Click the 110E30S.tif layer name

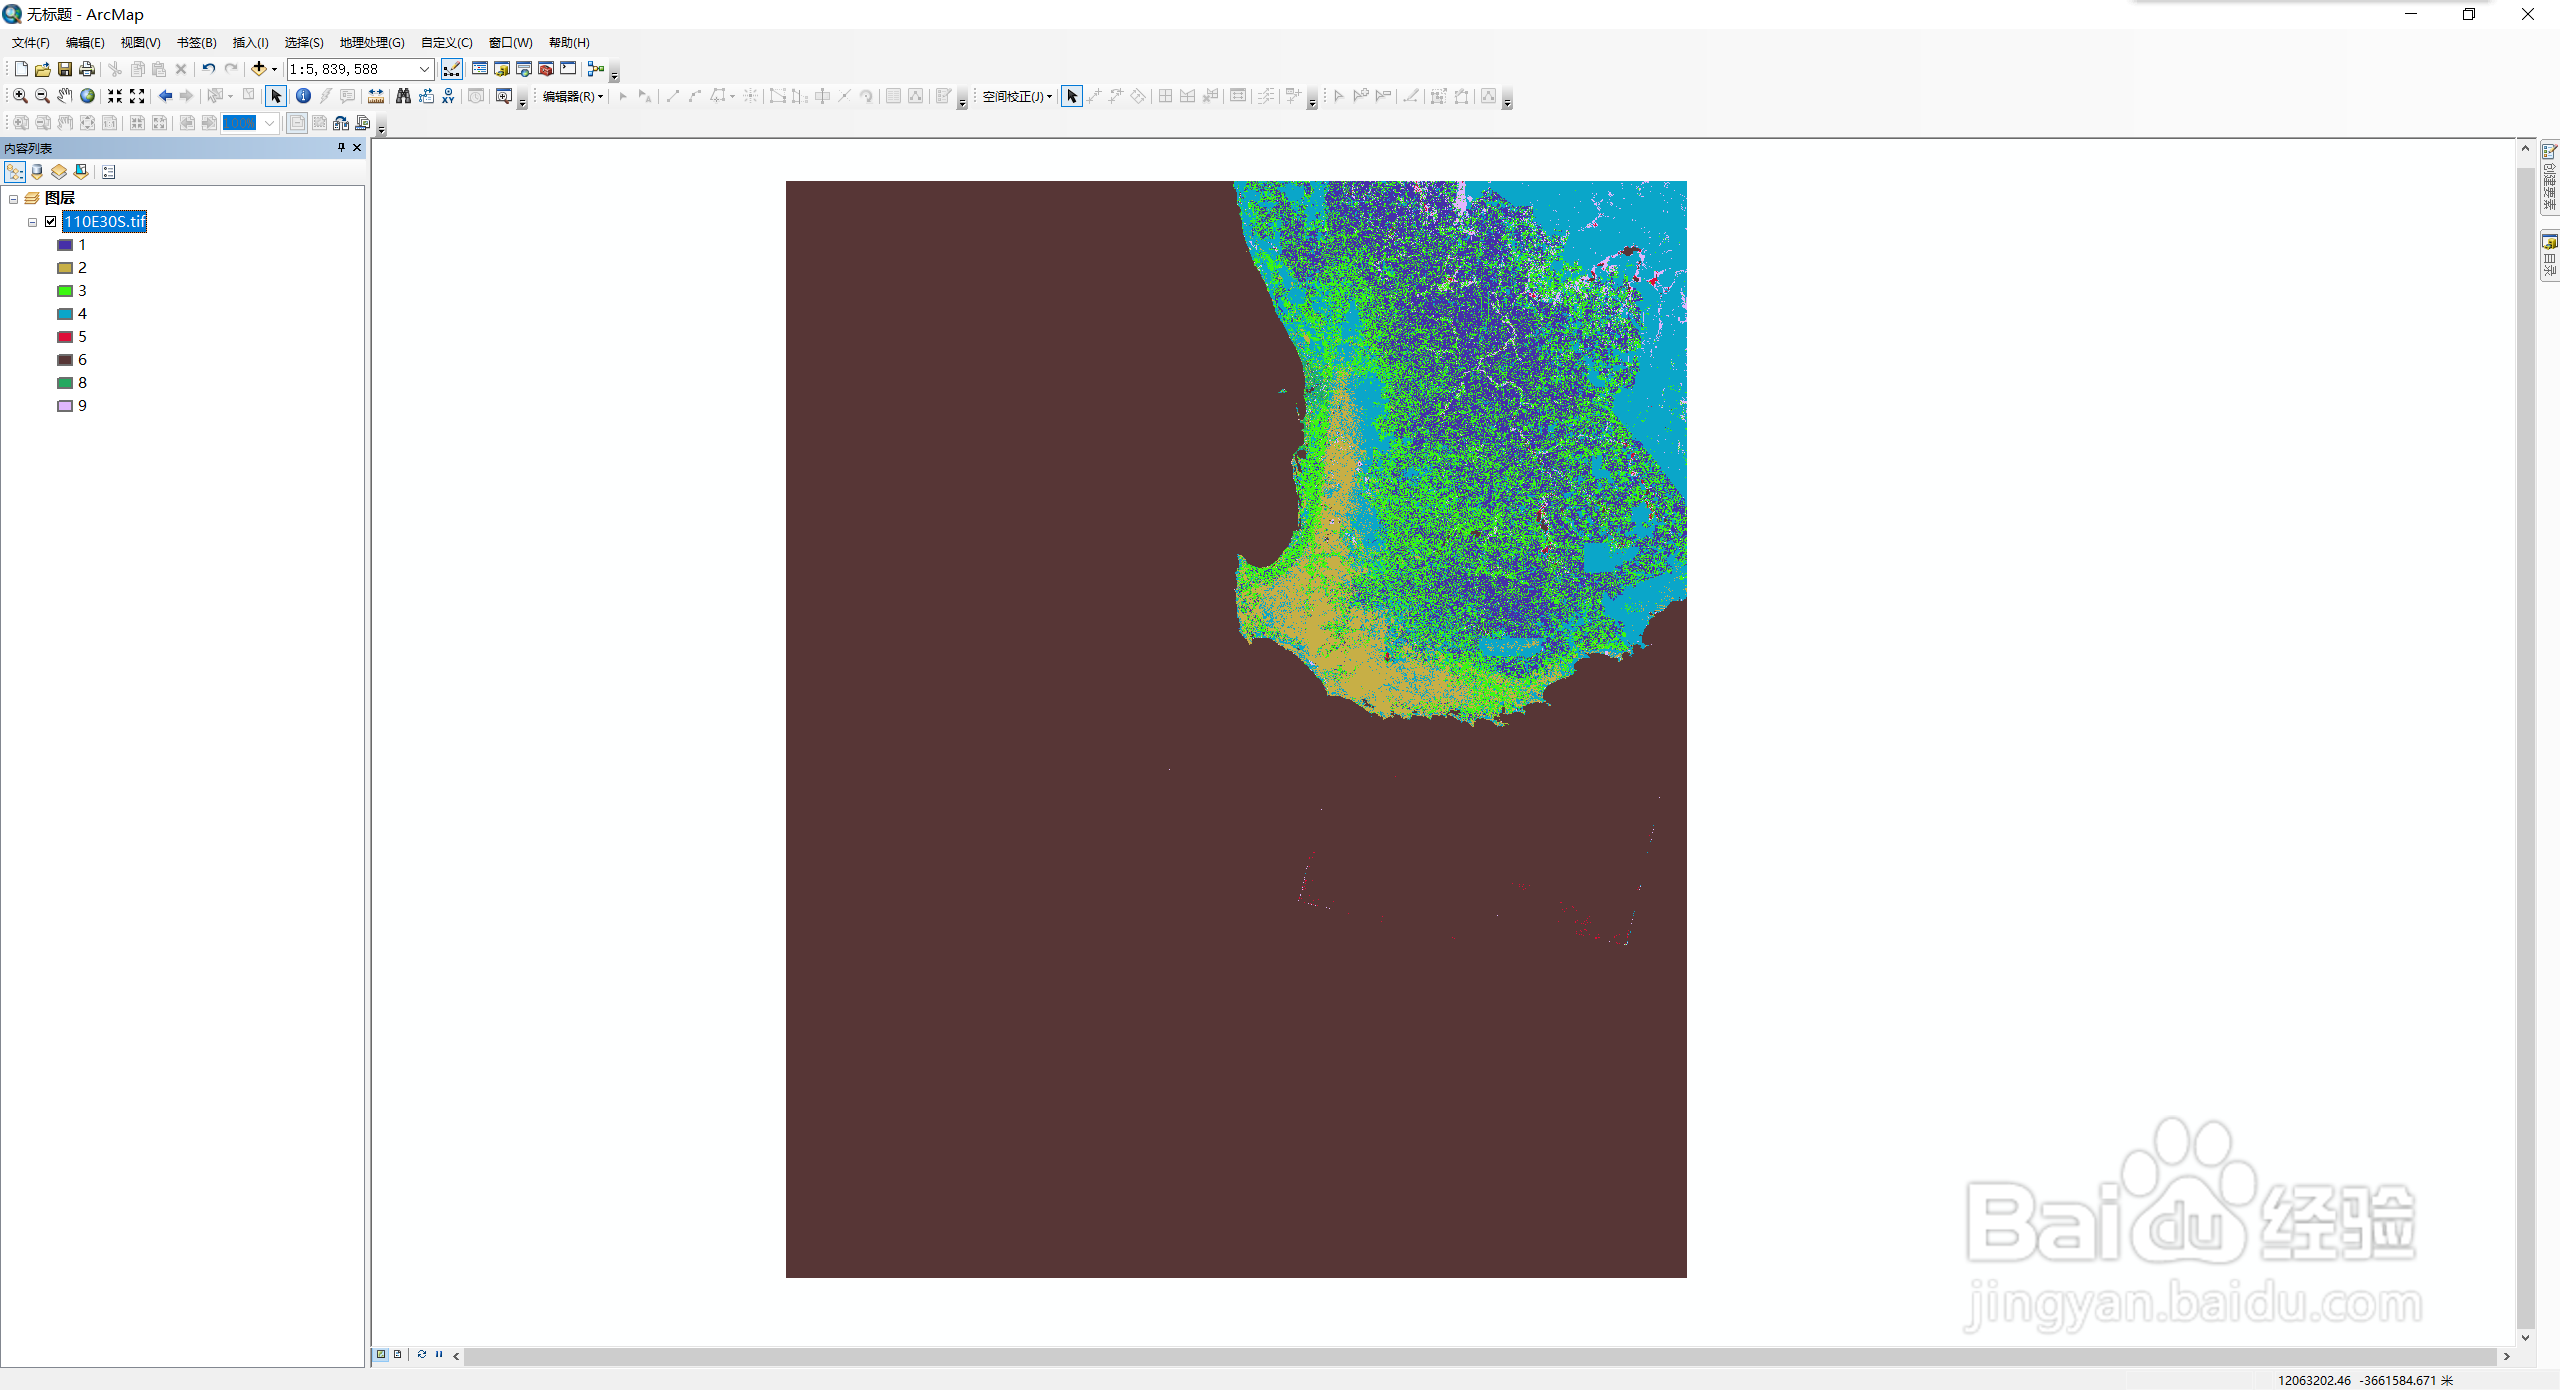(105, 222)
